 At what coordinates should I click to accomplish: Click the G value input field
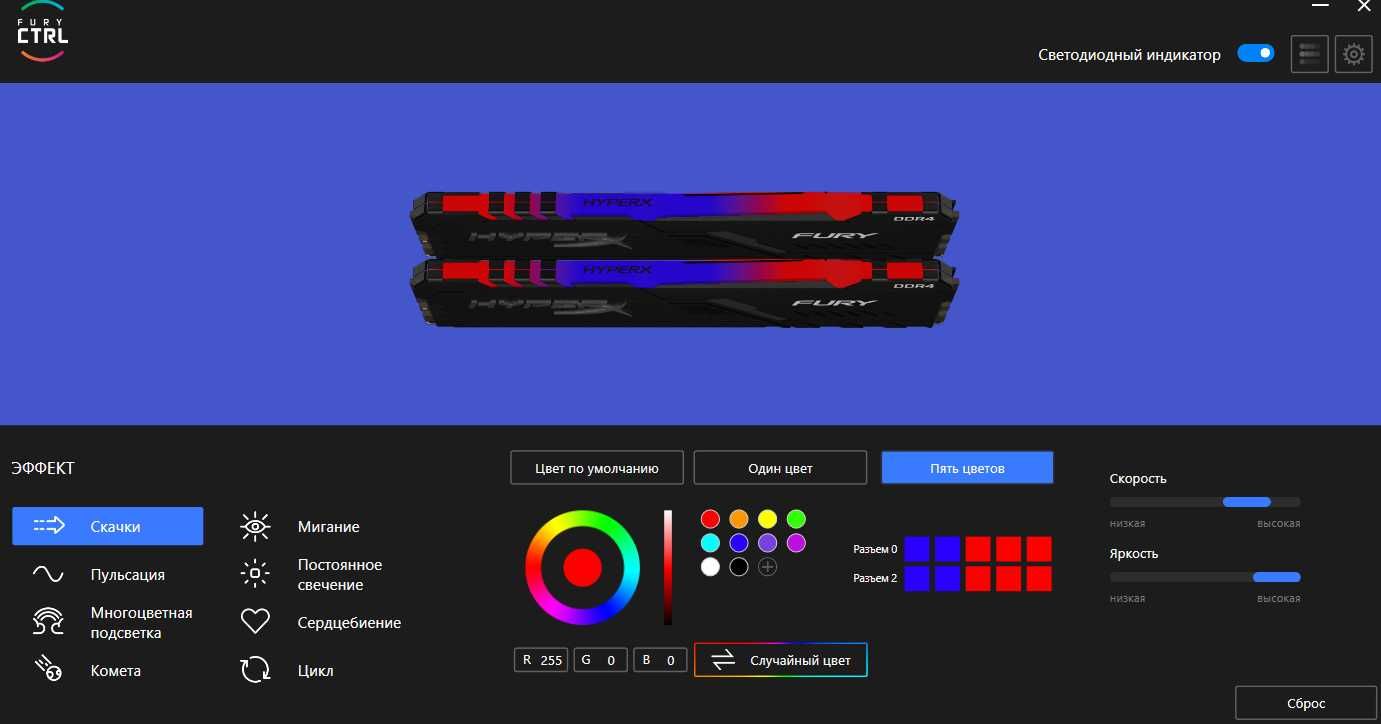click(601, 660)
